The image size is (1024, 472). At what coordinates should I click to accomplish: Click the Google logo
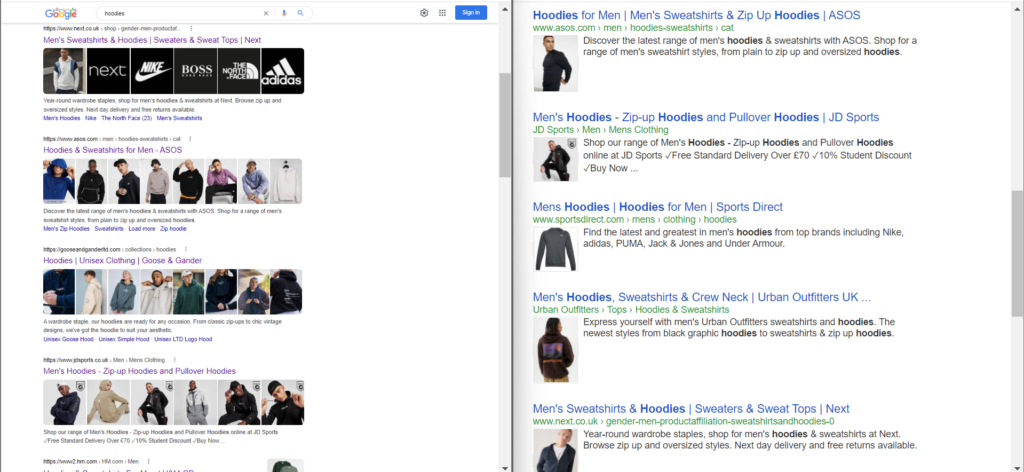coord(61,13)
